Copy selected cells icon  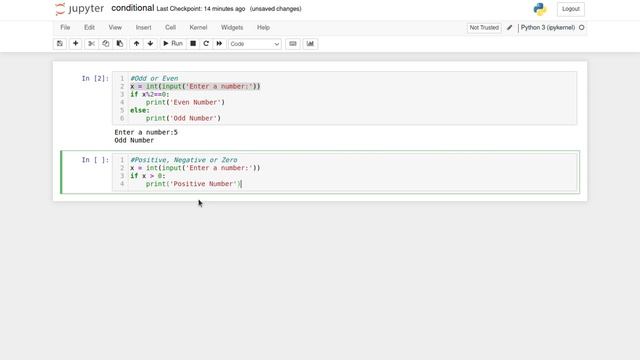click(106, 44)
